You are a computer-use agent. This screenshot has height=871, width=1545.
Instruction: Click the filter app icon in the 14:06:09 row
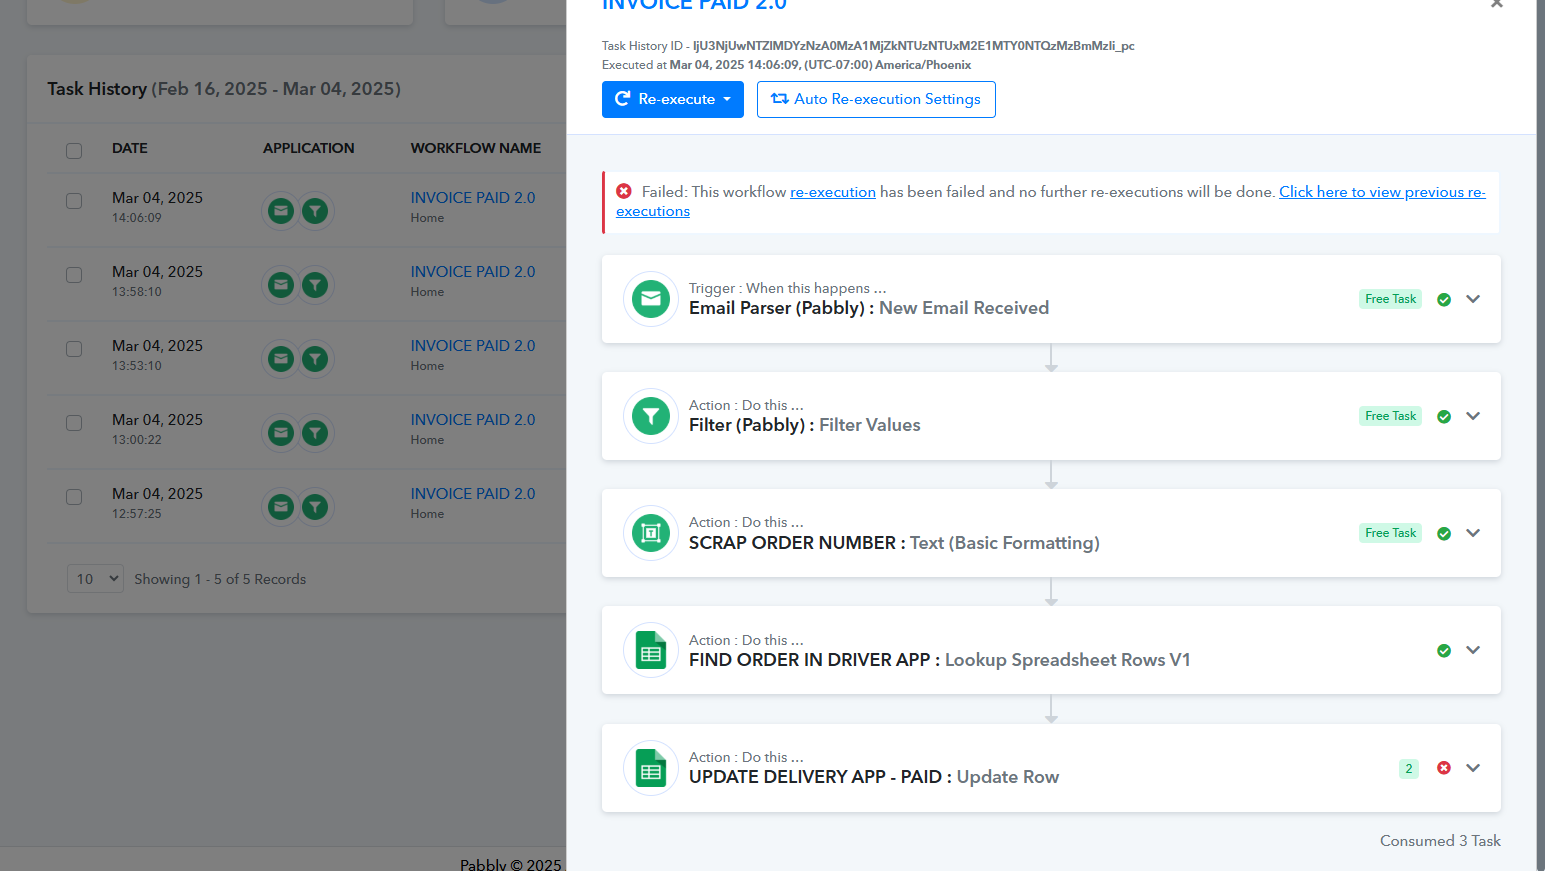(x=315, y=211)
